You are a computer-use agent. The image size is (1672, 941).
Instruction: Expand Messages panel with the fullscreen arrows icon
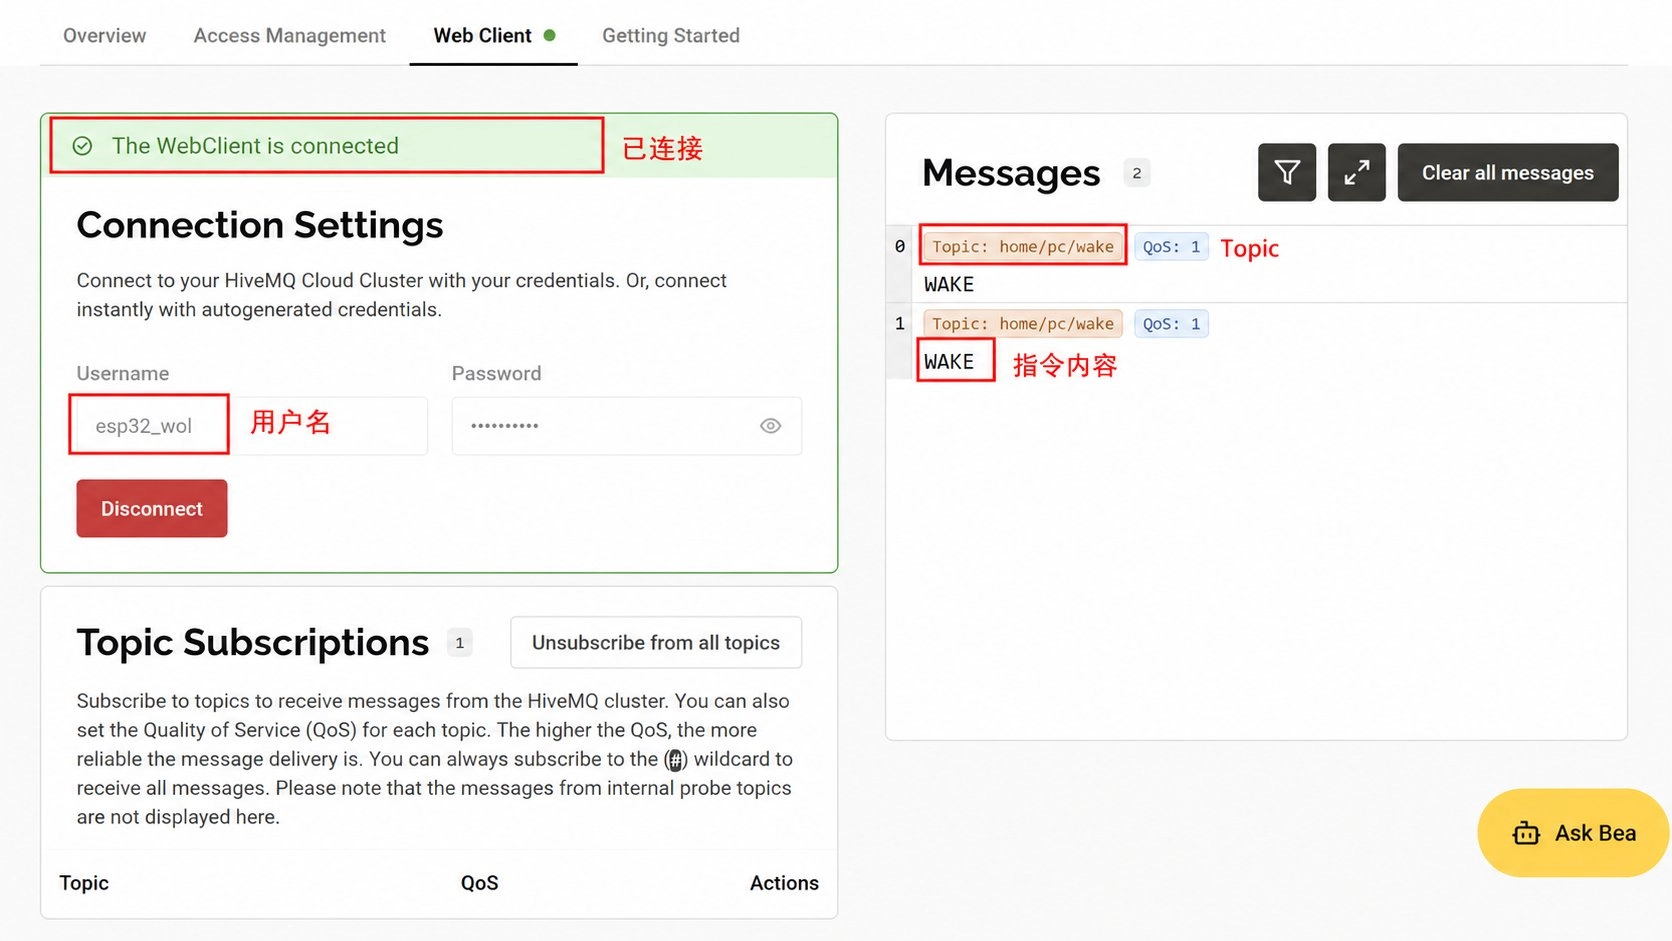tap(1357, 173)
